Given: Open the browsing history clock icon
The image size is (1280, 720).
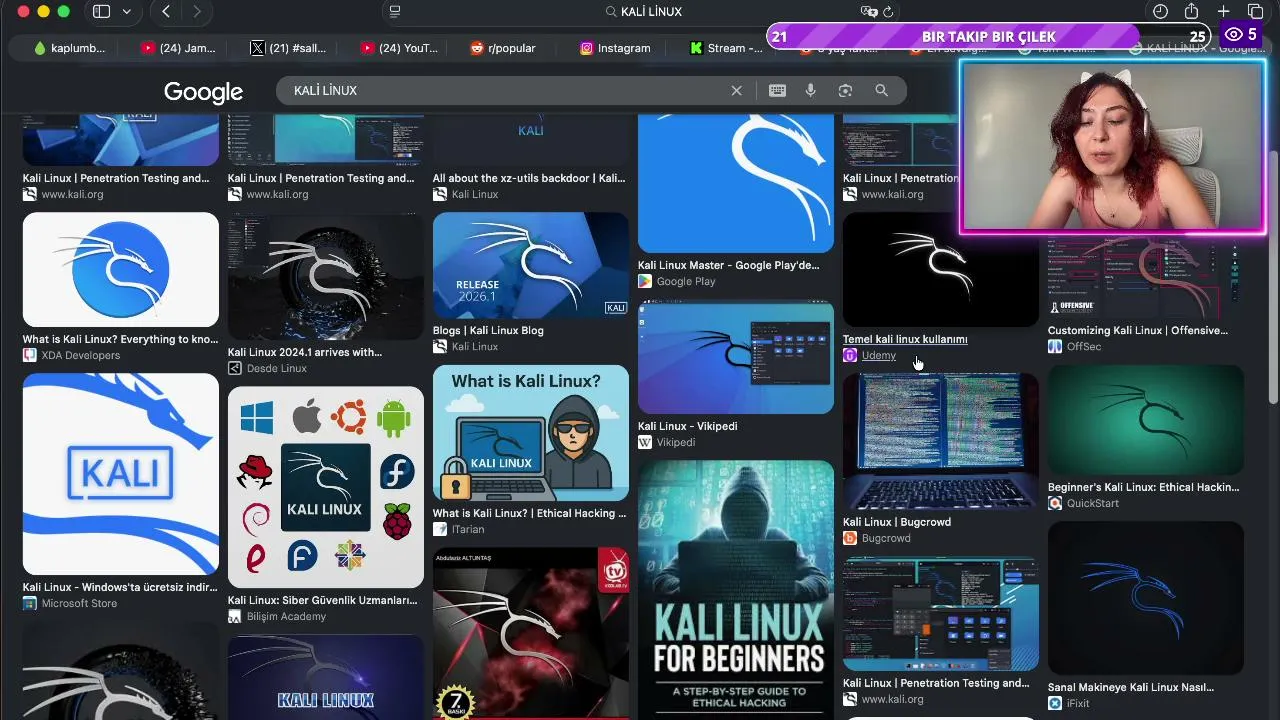Looking at the screenshot, I should click(x=1160, y=12).
